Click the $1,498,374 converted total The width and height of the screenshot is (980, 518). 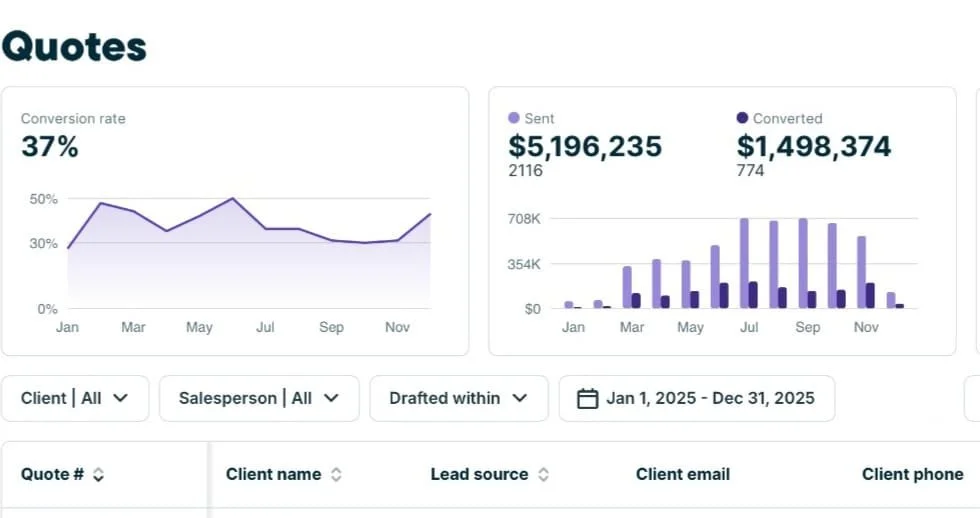click(814, 146)
